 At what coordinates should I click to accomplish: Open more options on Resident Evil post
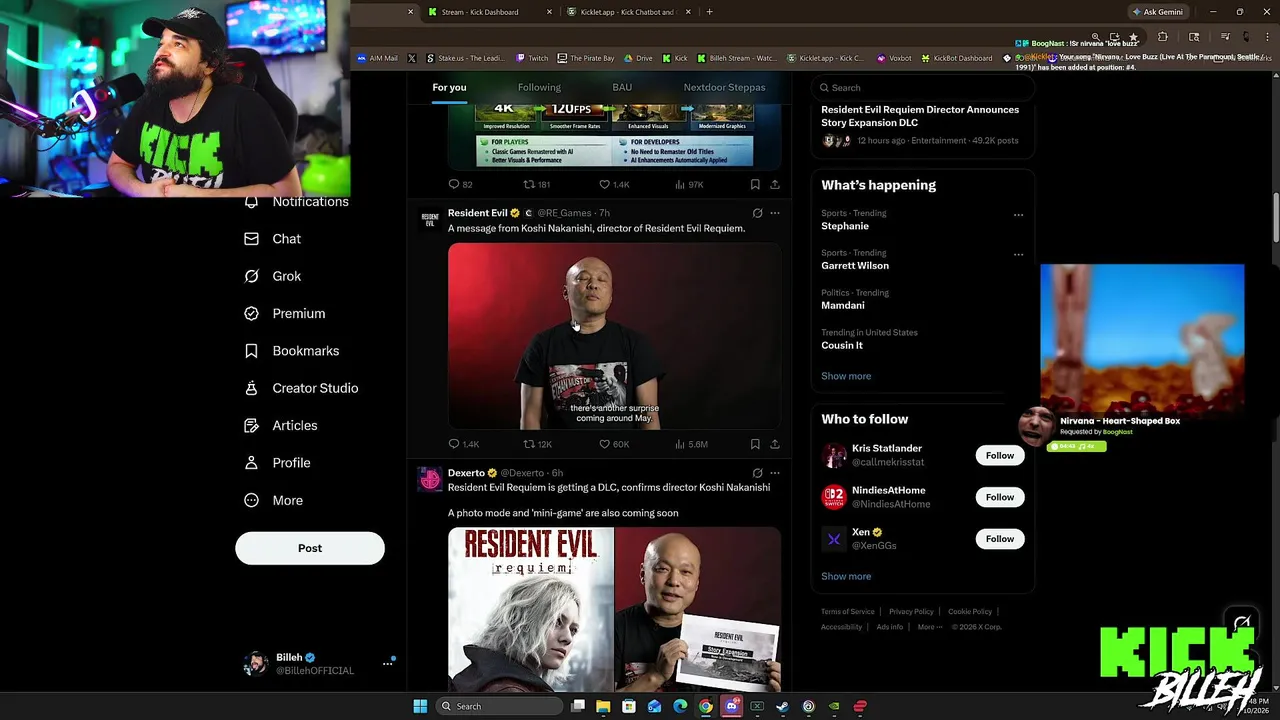click(774, 213)
